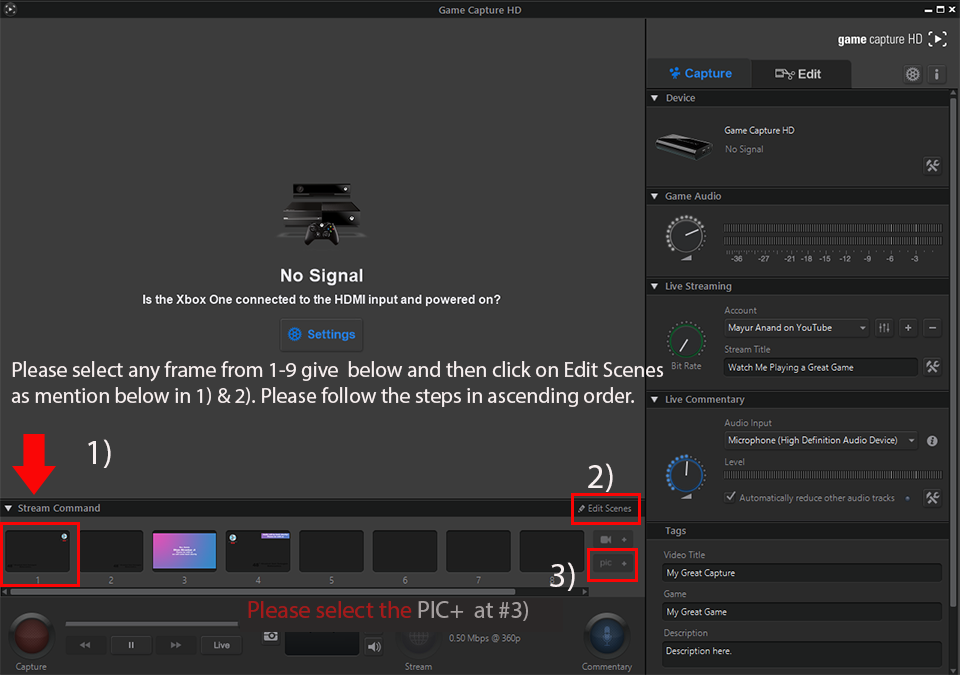Focus the Video Title input field
Image resolution: width=960 pixels, height=675 pixels.
click(x=802, y=573)
